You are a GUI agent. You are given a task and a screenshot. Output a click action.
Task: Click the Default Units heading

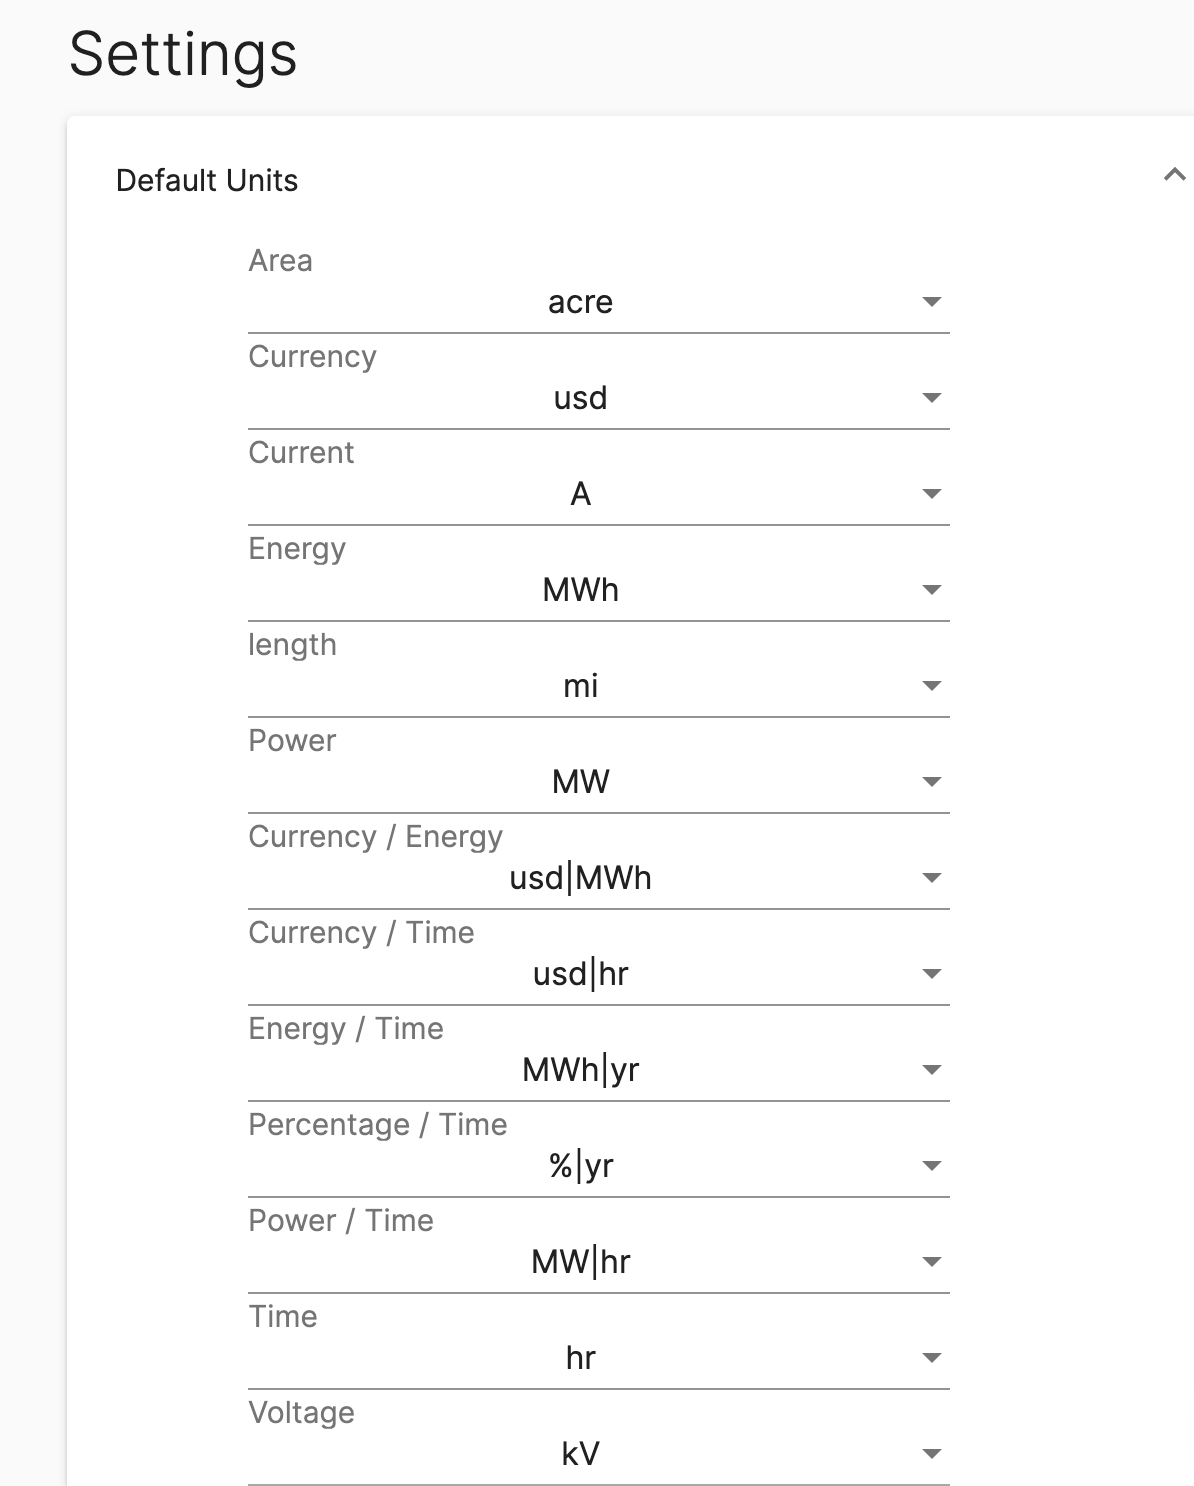point(206,180)
